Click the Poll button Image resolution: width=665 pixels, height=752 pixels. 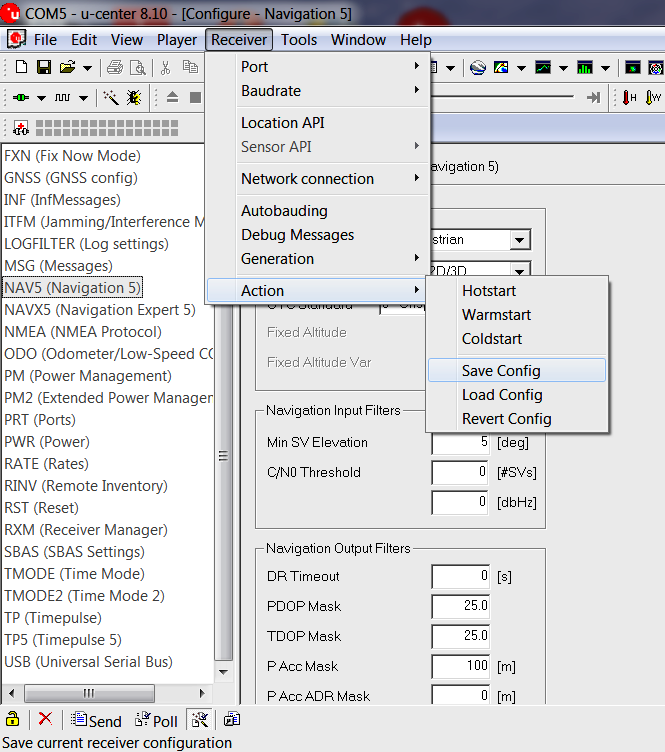coord(156,720)
